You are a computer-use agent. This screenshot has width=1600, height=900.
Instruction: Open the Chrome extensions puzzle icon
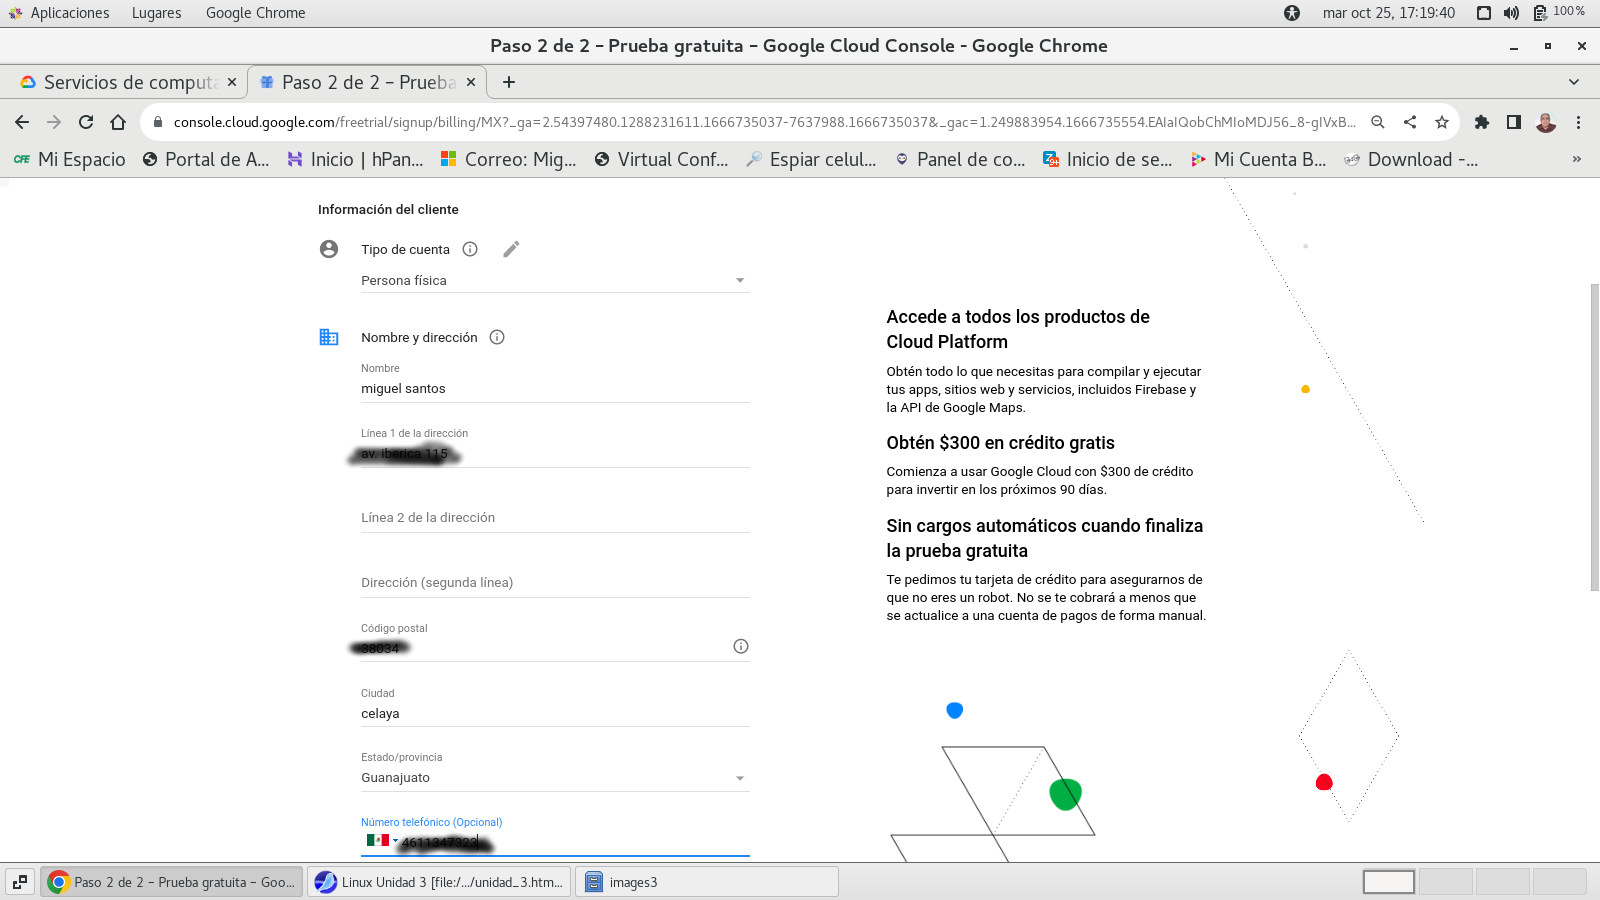1482,122
